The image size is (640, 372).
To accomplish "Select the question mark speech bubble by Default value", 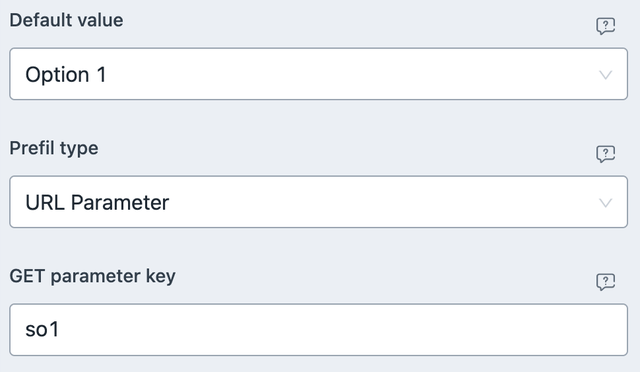I will coord(605,26).
